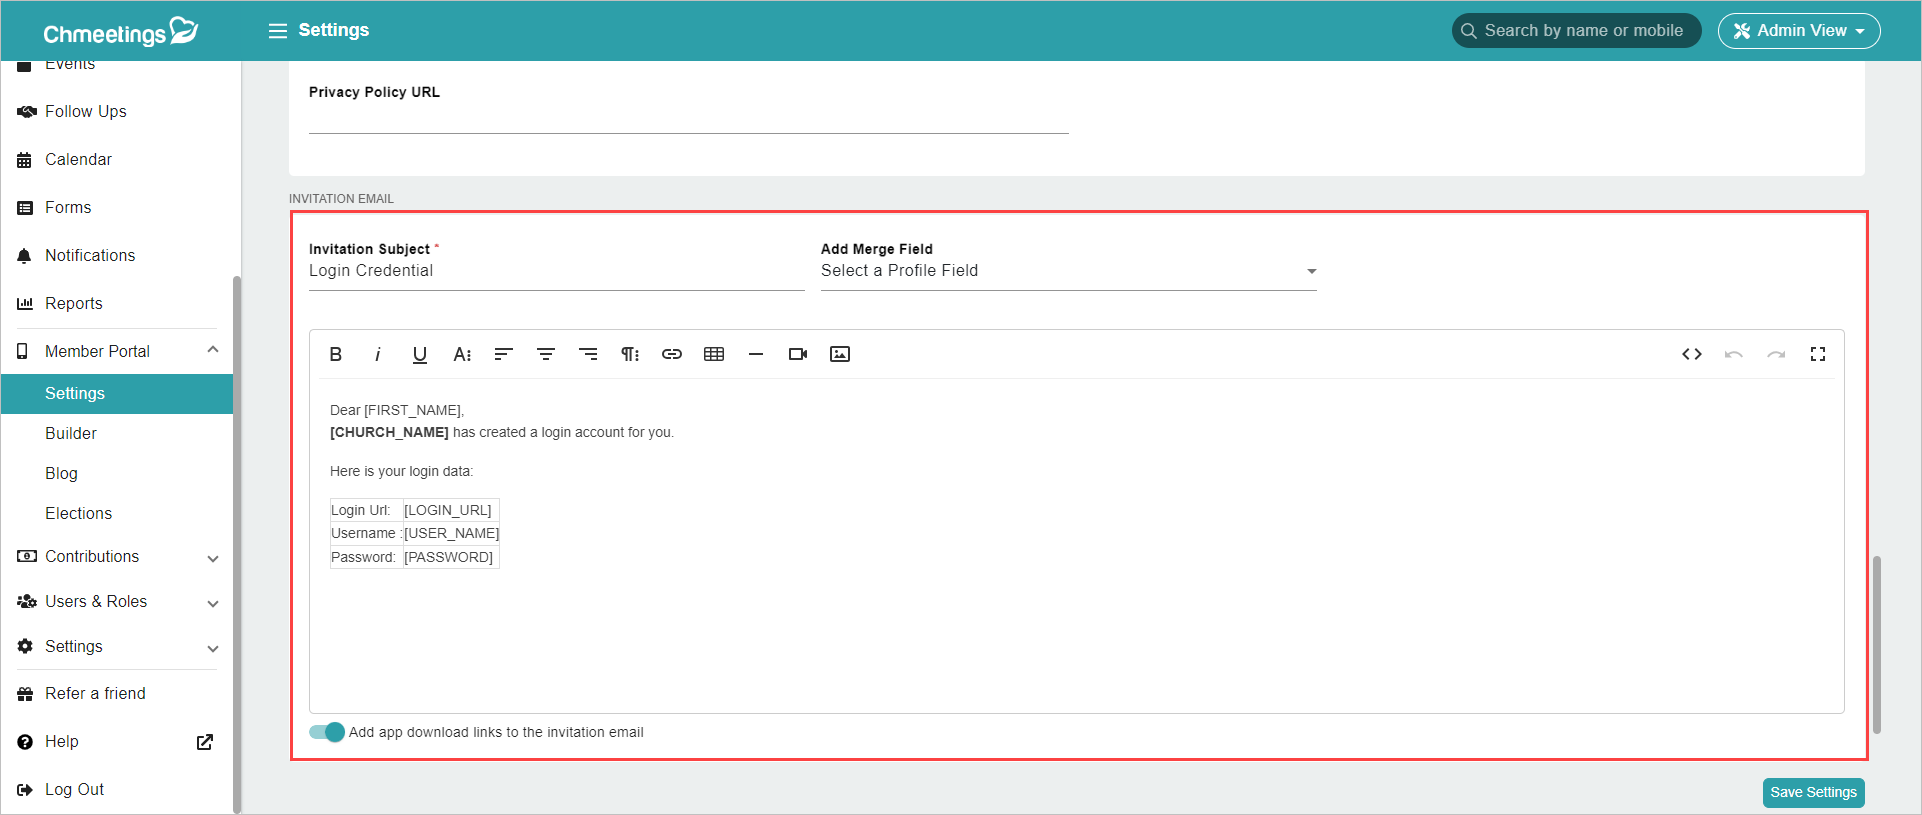Insert a table in the editor
1922x815 pixels.
click(x=714, y=354)
